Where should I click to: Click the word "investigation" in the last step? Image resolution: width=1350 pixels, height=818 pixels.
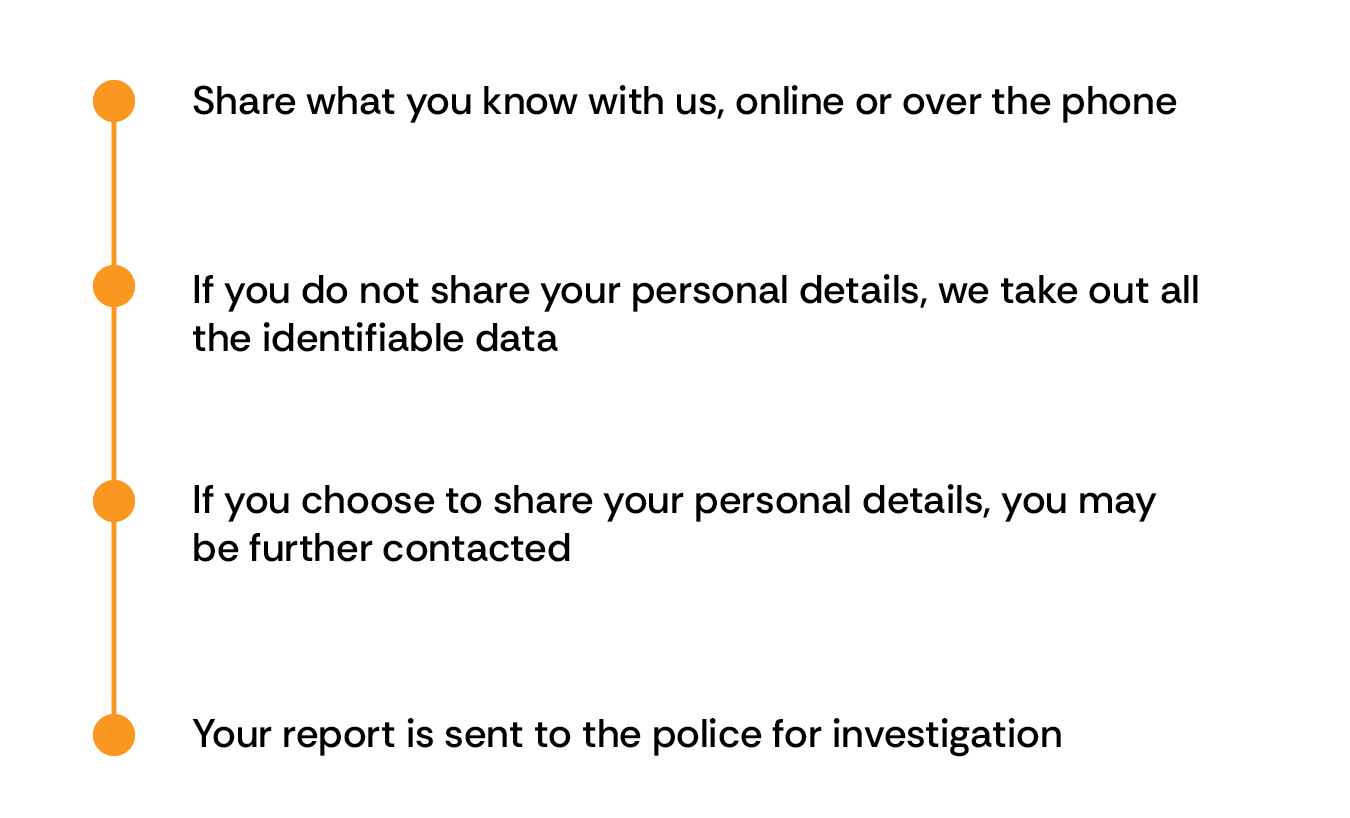point(947,736)
